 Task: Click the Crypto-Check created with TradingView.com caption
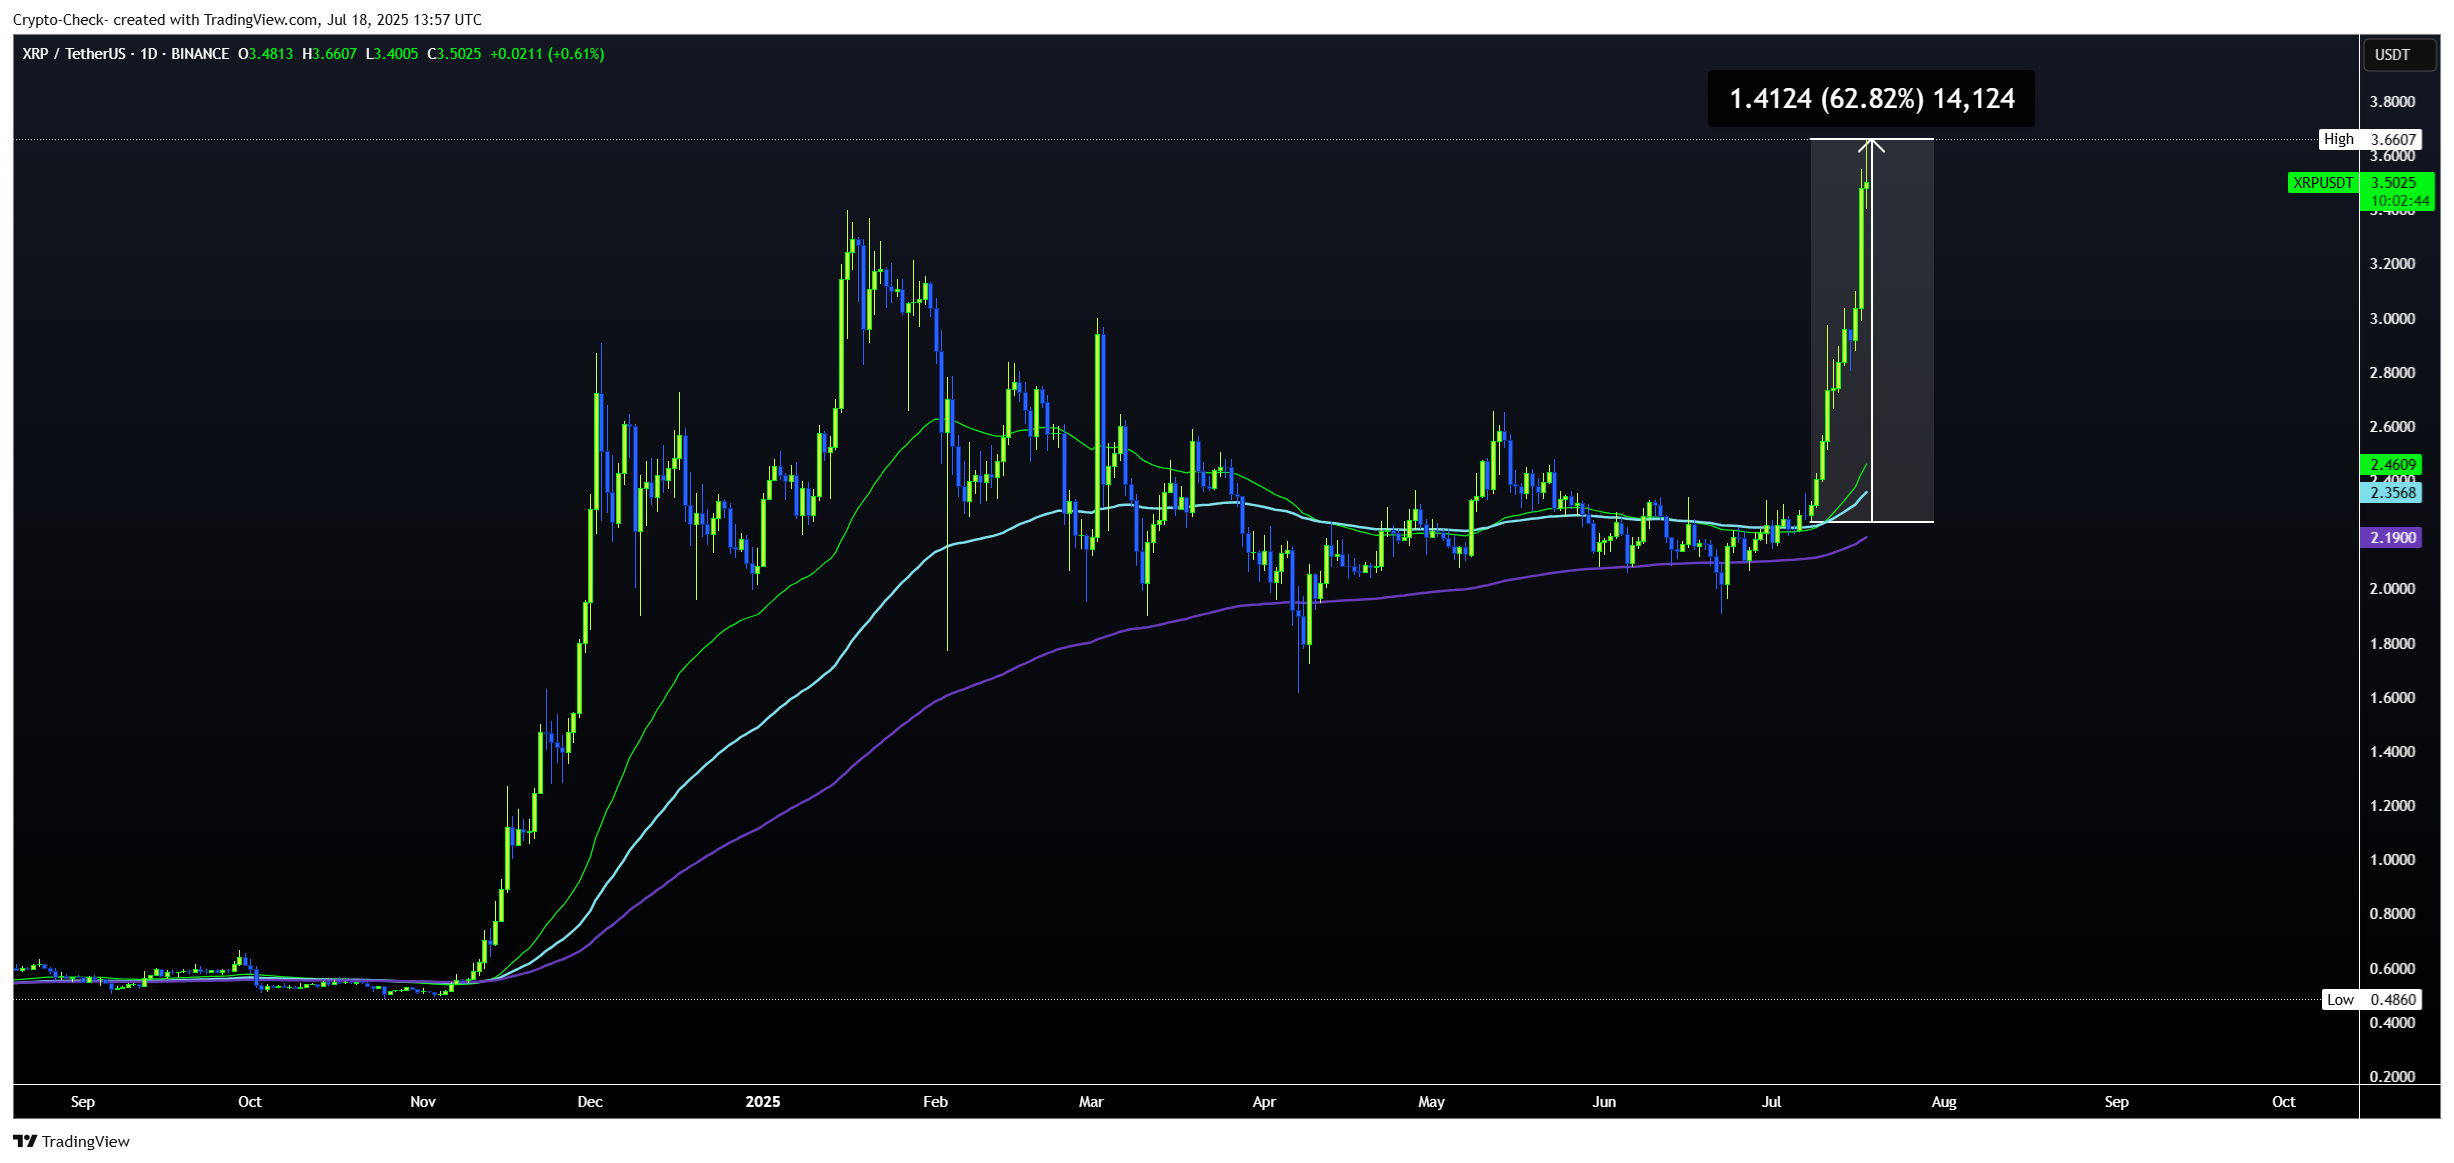click(247, 19)
